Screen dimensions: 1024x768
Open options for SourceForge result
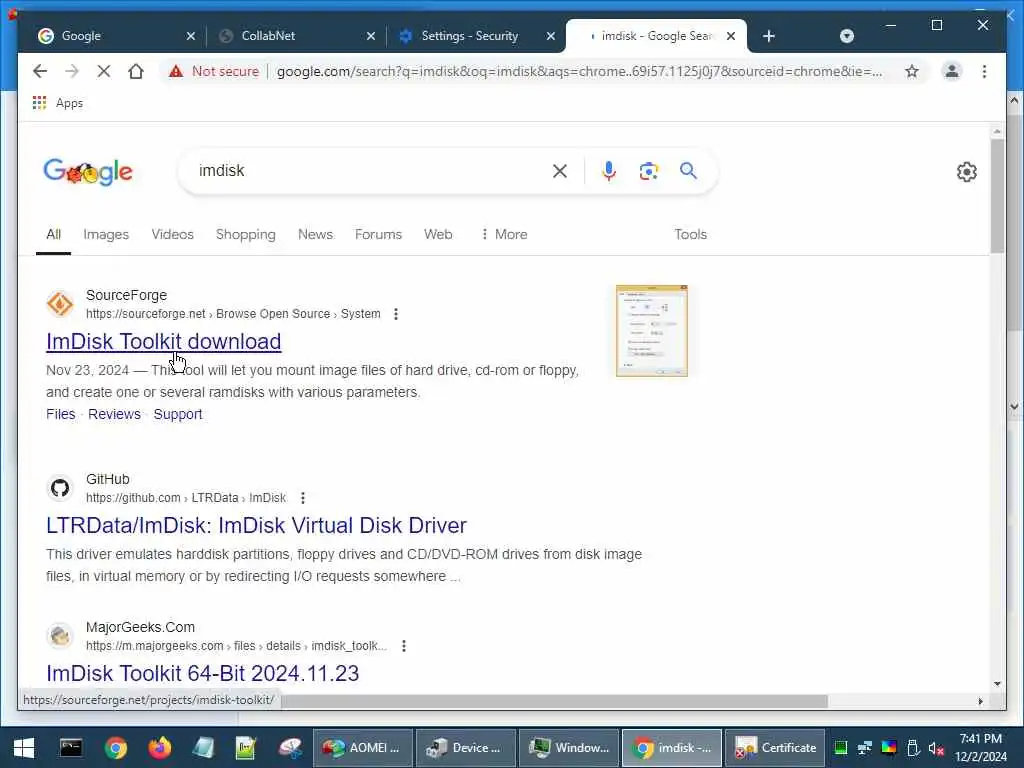[x=396, y=314]
